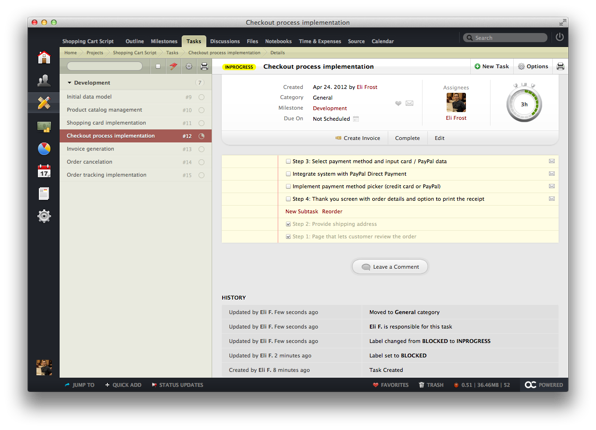Screen dimensions: 596x430
Task: Open the People icon in sidebar
Action: point(44,80)
